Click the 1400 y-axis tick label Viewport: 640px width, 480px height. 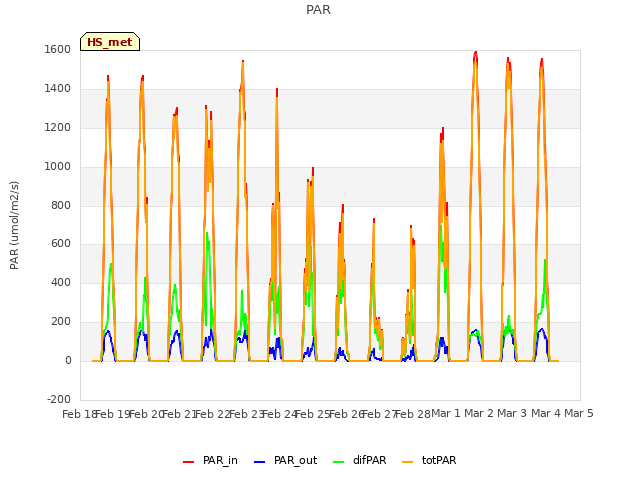(x=58, y=88)
